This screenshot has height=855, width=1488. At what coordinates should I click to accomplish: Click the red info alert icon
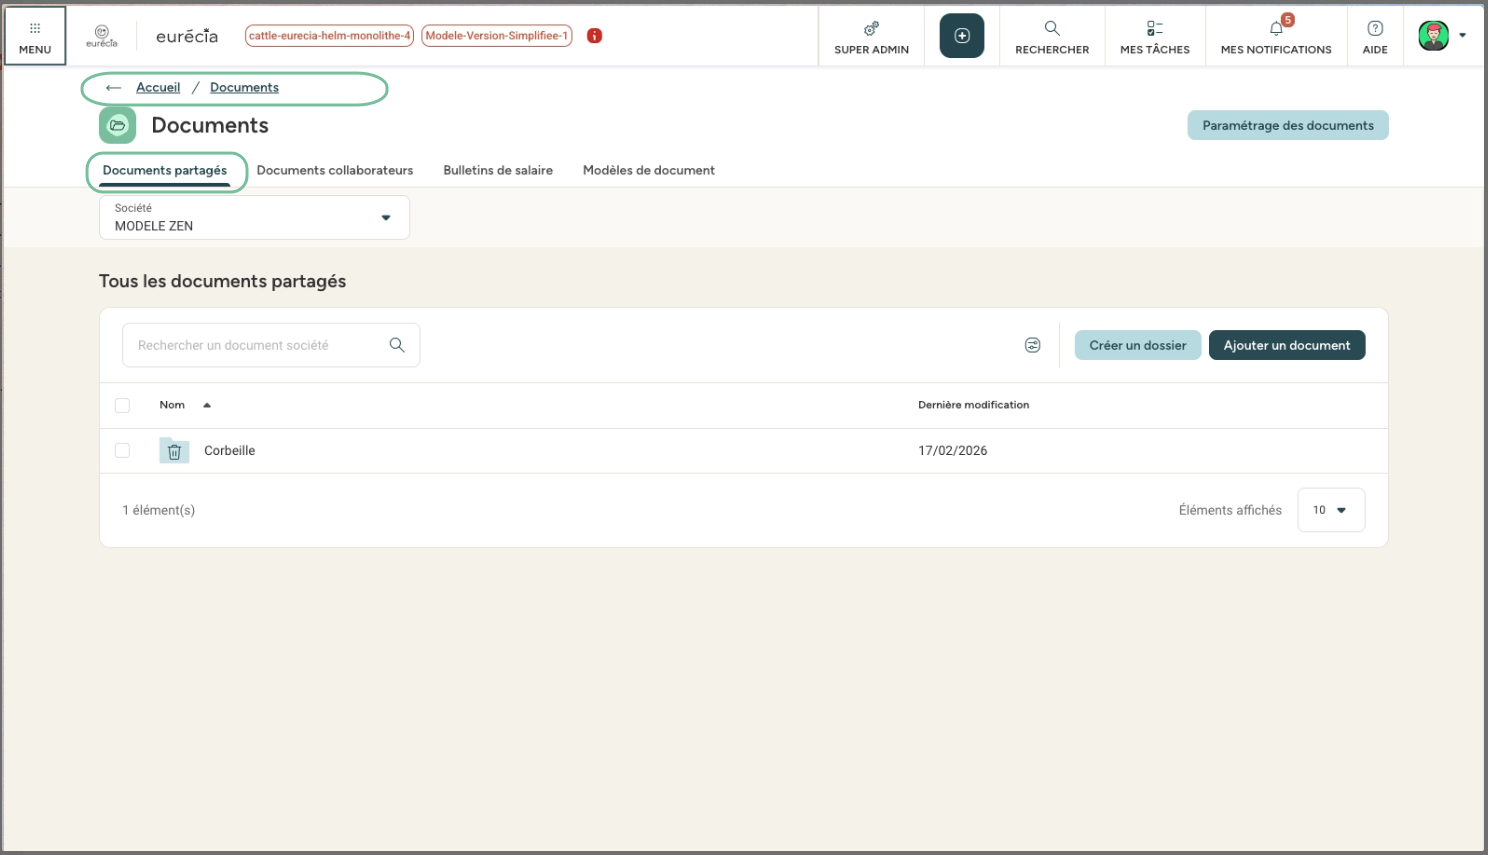coord(594,36)
